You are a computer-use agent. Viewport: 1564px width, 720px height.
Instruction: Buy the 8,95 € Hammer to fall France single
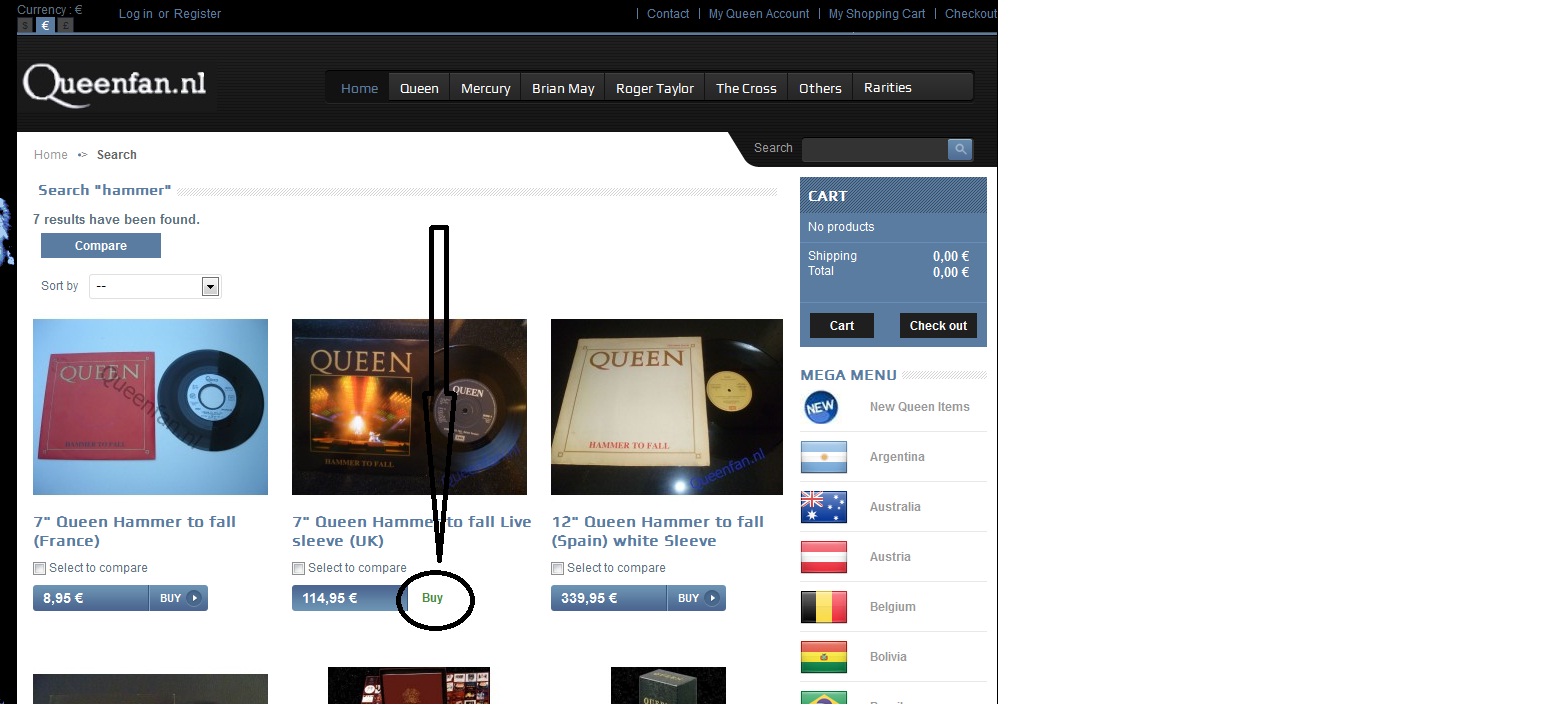pyautogui.click(x=179, y=598)
